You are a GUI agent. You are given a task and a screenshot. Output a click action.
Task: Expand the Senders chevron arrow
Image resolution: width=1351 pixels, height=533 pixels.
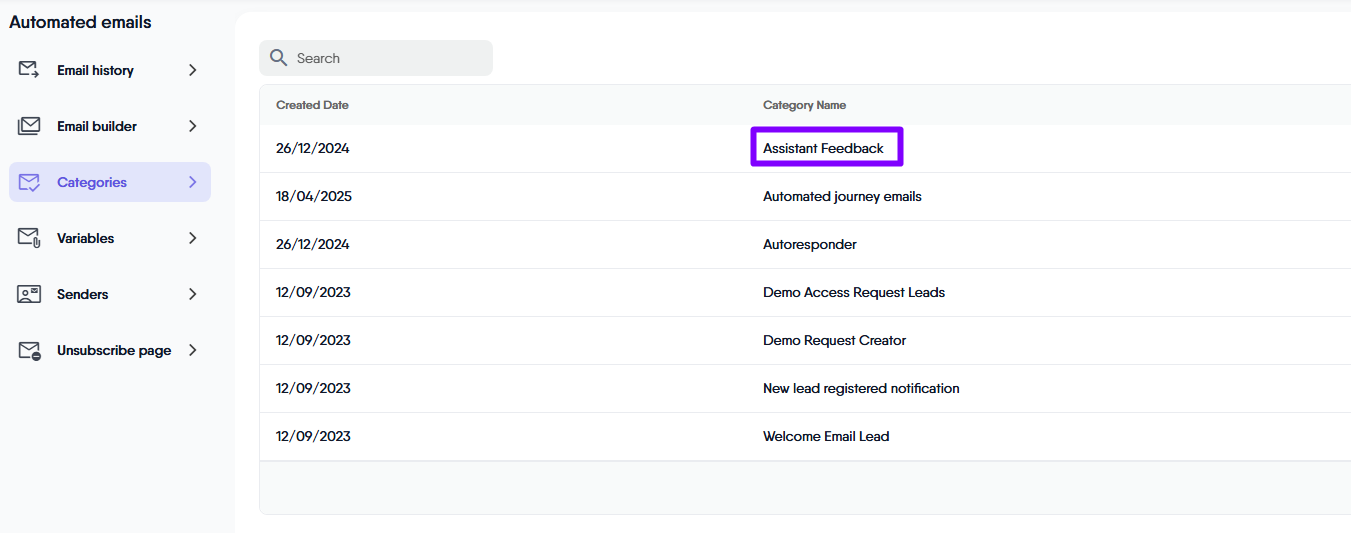click(193, 294)
